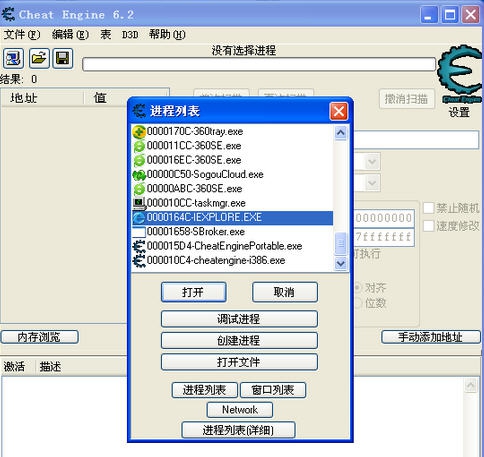Open the 编辑(E) menu
Viewport: 484px width, 457px height.
point(70,34)
